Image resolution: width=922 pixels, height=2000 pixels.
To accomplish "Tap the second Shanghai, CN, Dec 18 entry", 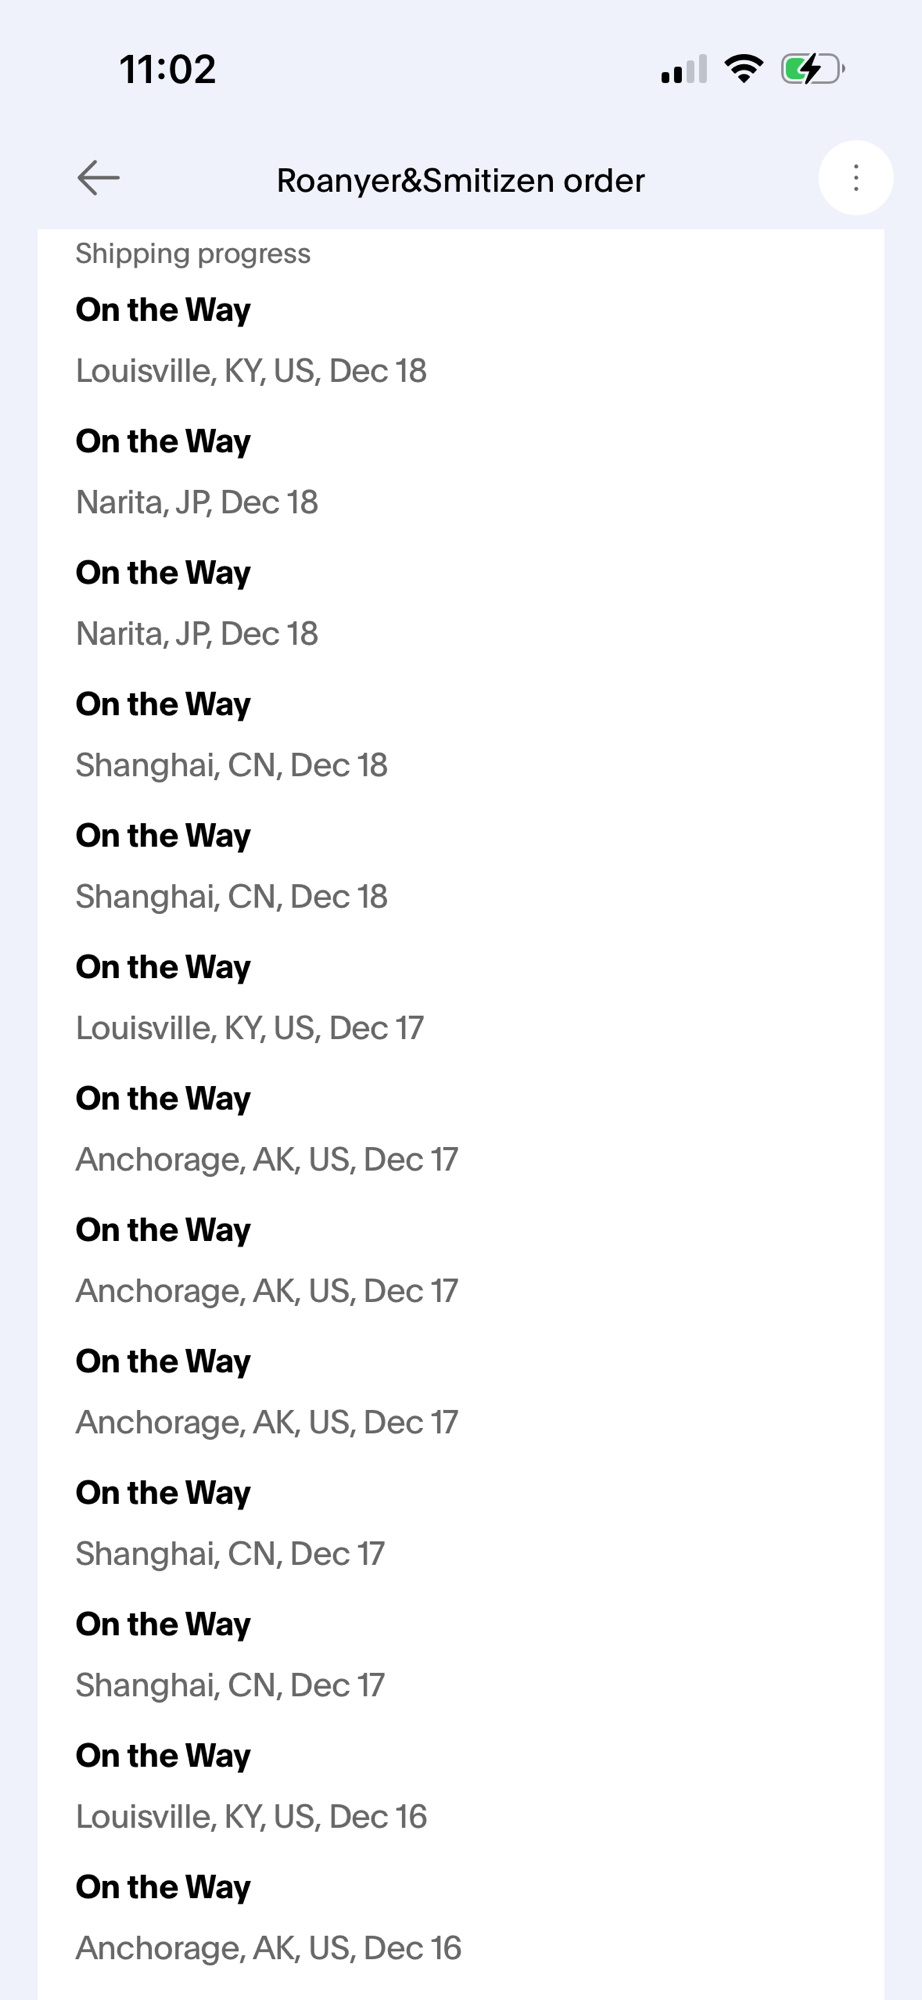I will coord(231,897).
